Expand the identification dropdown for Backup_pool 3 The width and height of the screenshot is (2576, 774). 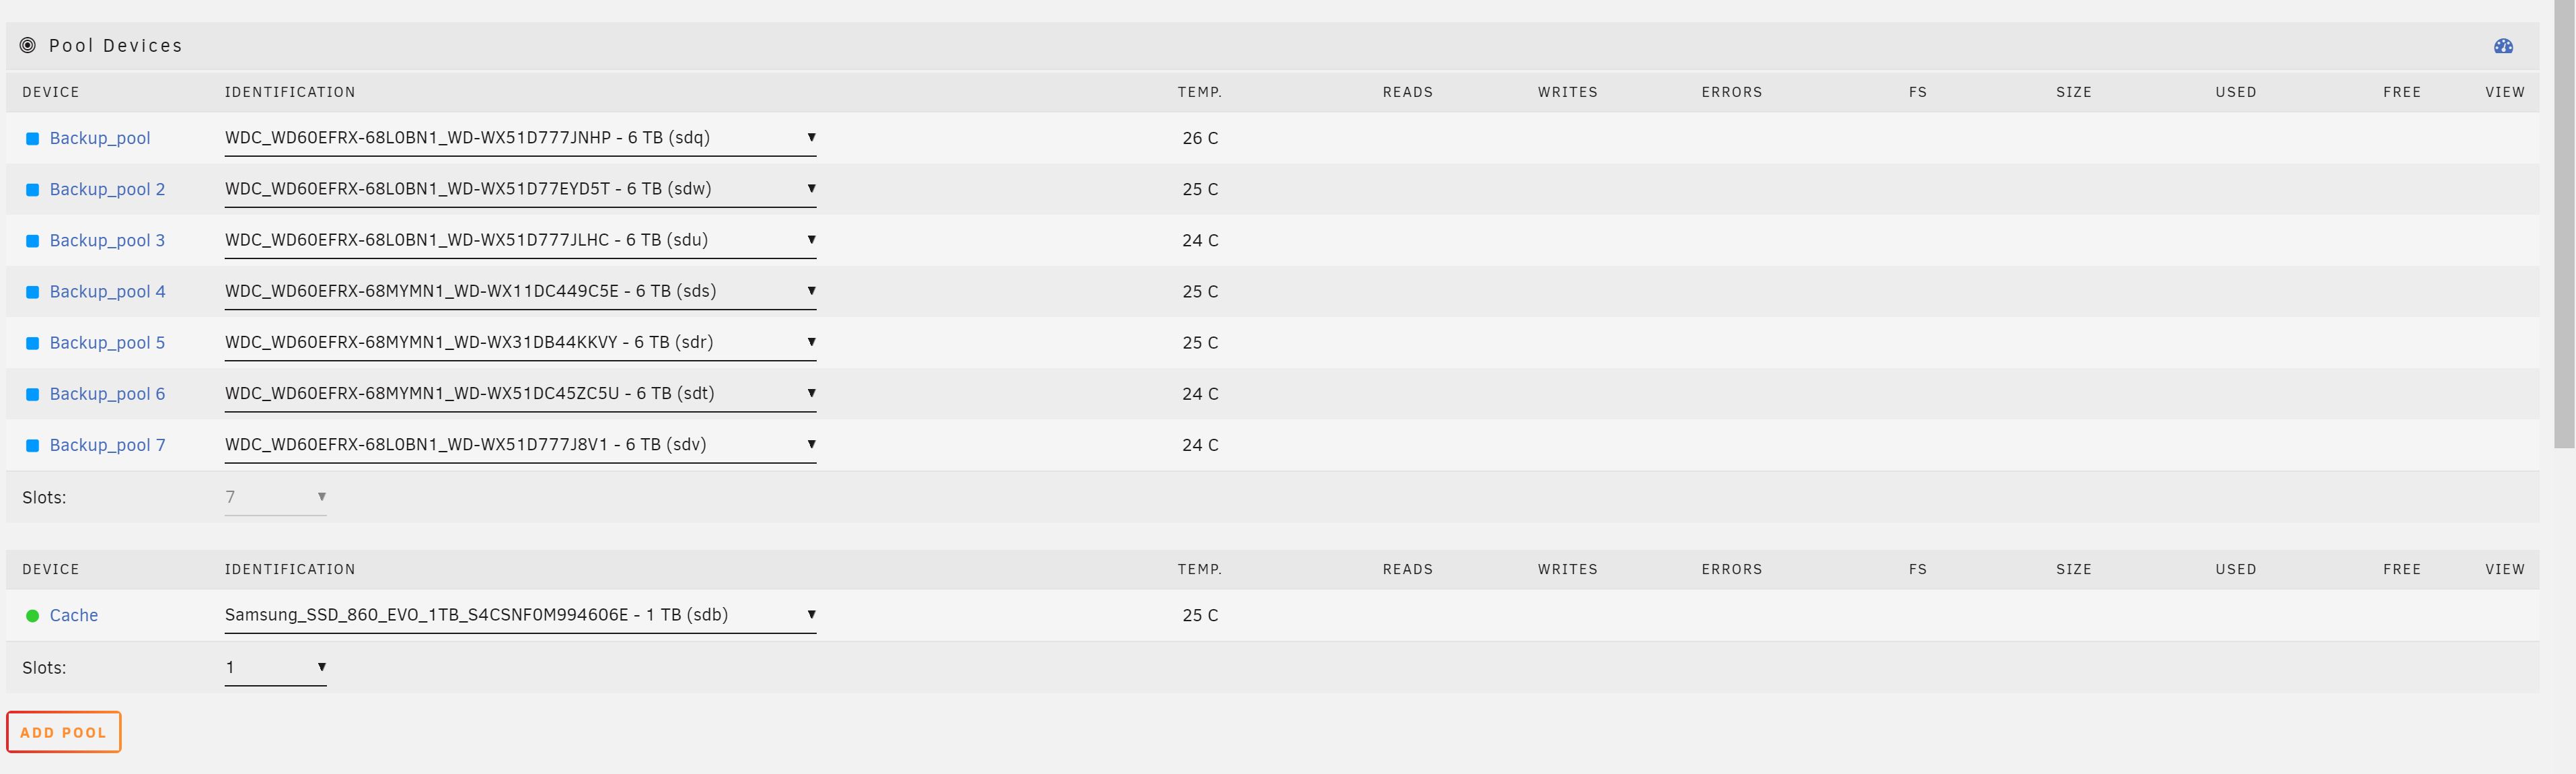click(520, 240)
